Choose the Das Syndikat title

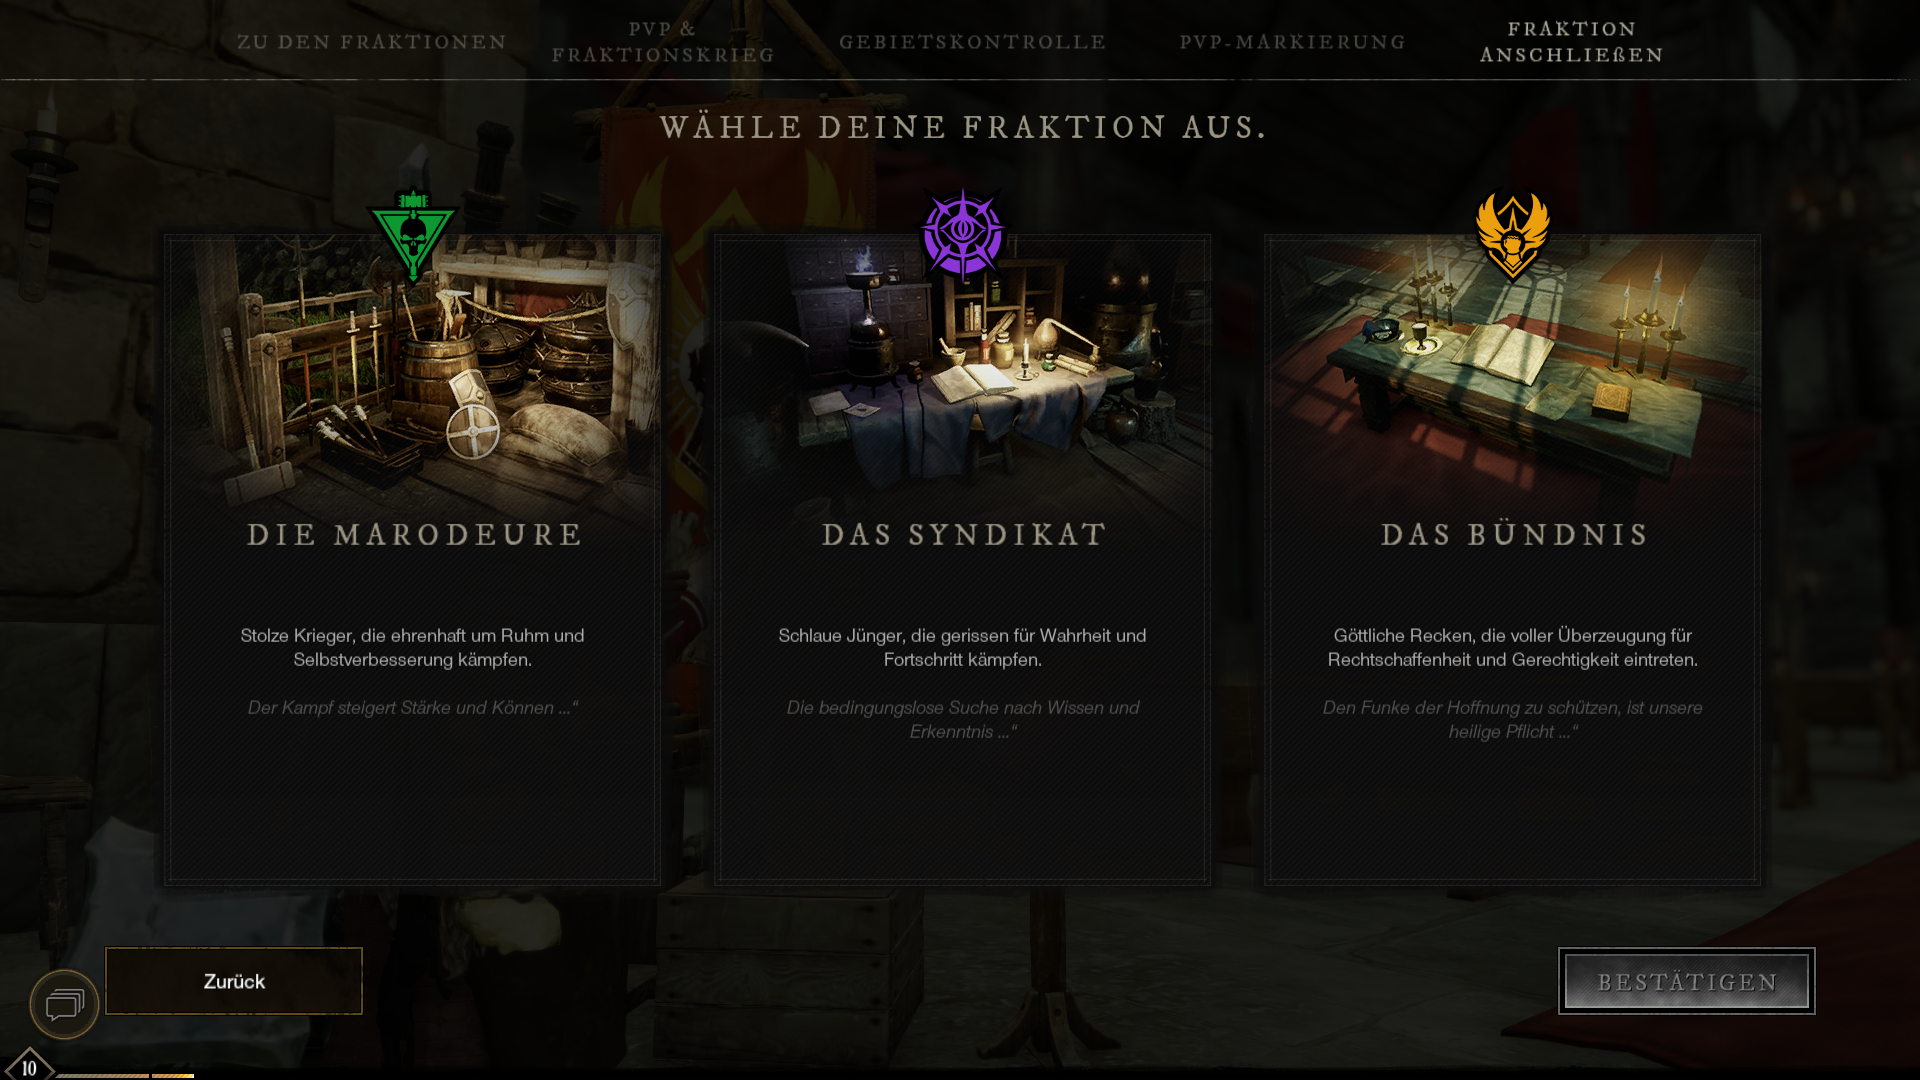point(964,534)
